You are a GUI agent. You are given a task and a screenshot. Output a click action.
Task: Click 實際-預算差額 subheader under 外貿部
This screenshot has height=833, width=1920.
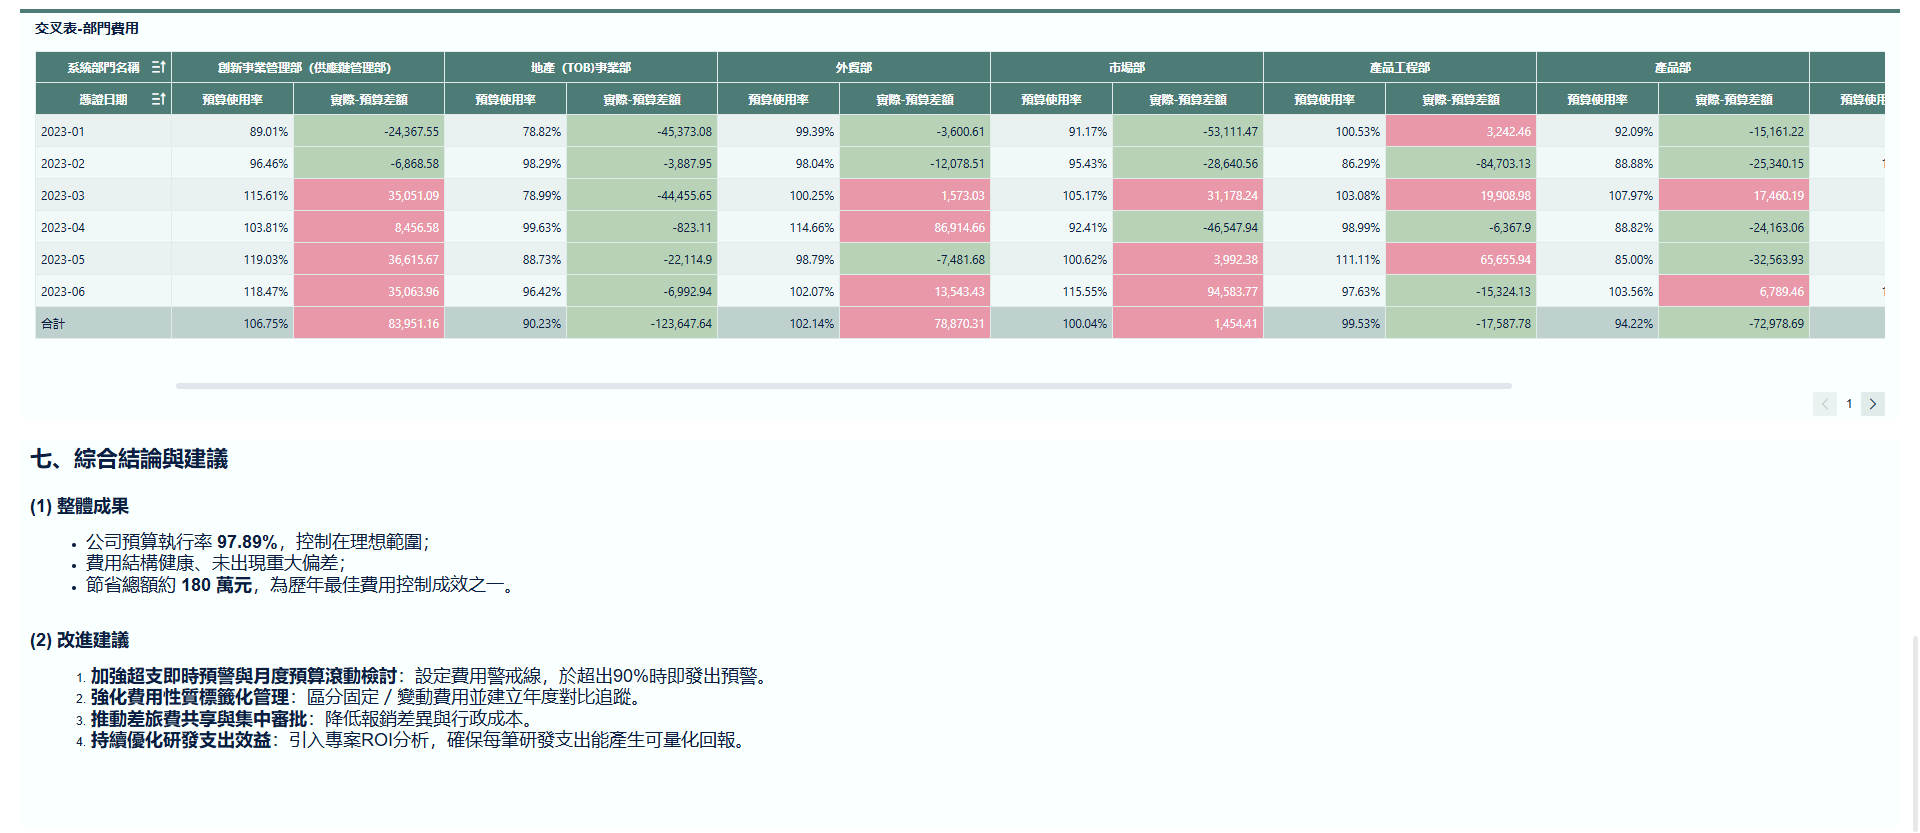point(914,100)
